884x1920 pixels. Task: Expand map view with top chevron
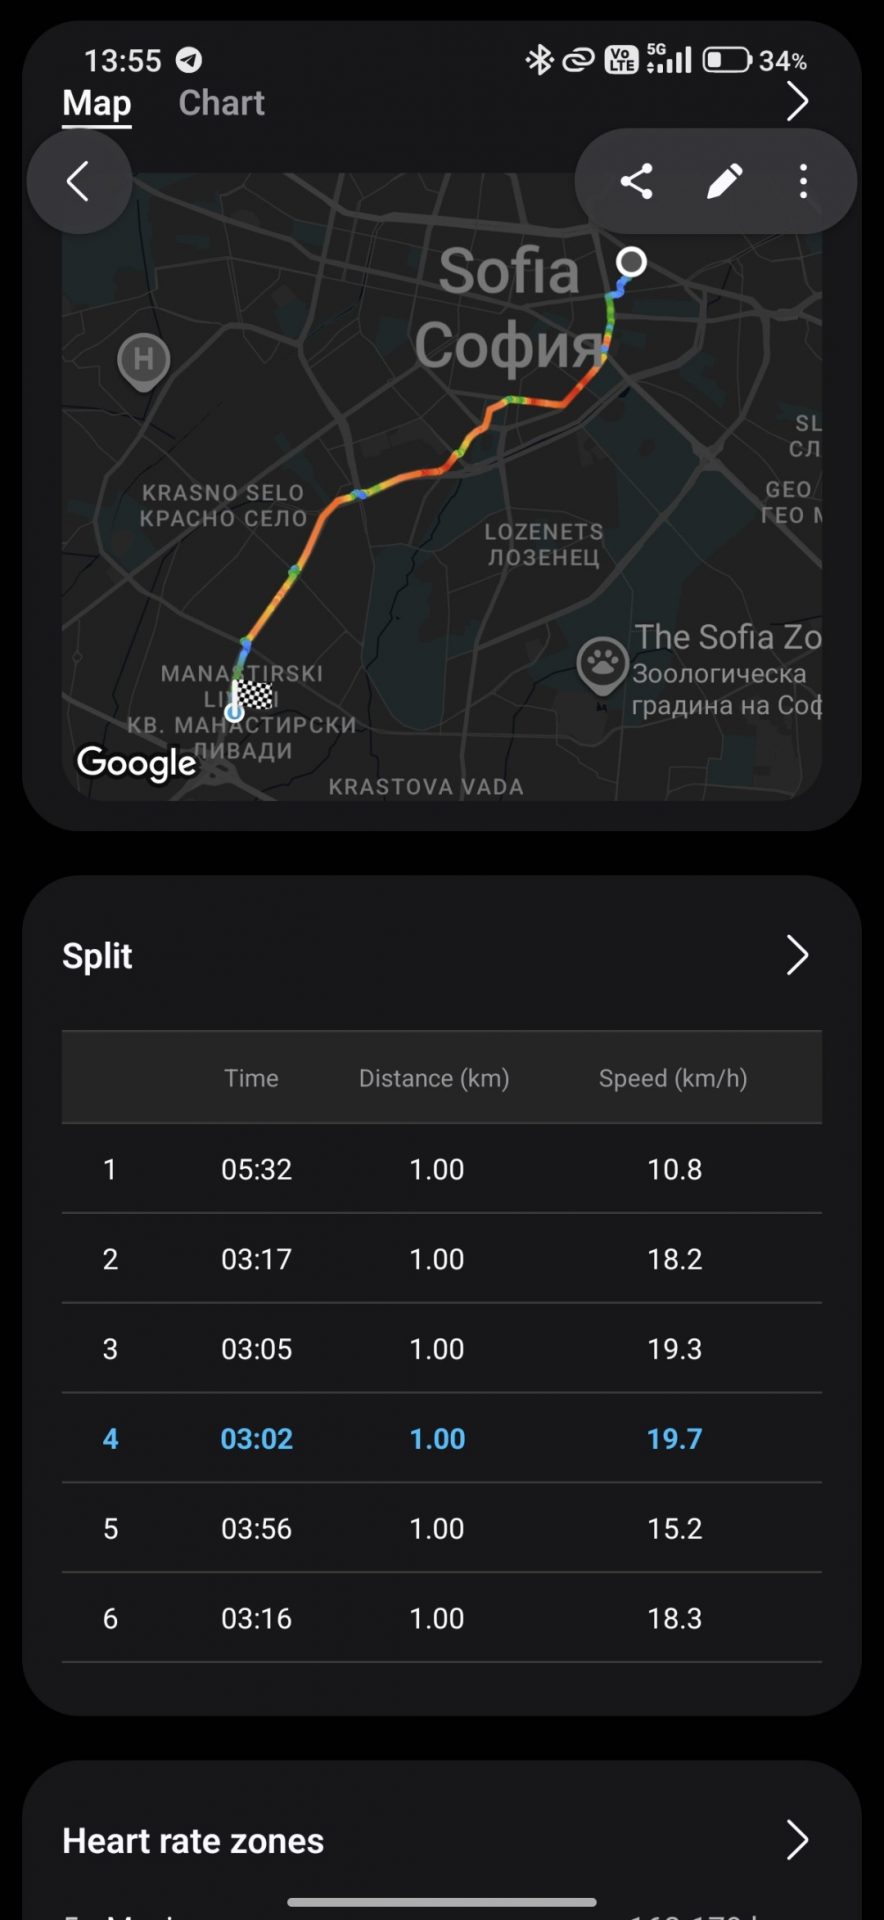797,102
